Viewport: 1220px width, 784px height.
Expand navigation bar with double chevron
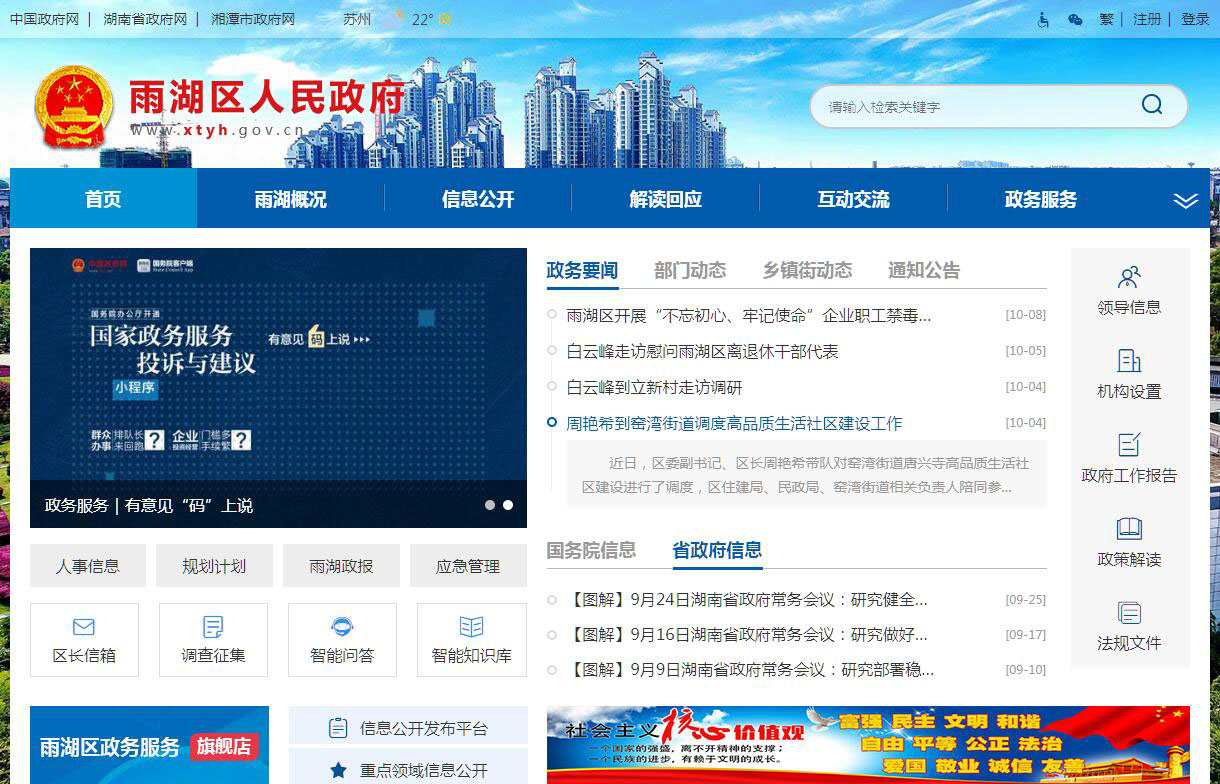pyautogui.click(x=1185, y=200)
